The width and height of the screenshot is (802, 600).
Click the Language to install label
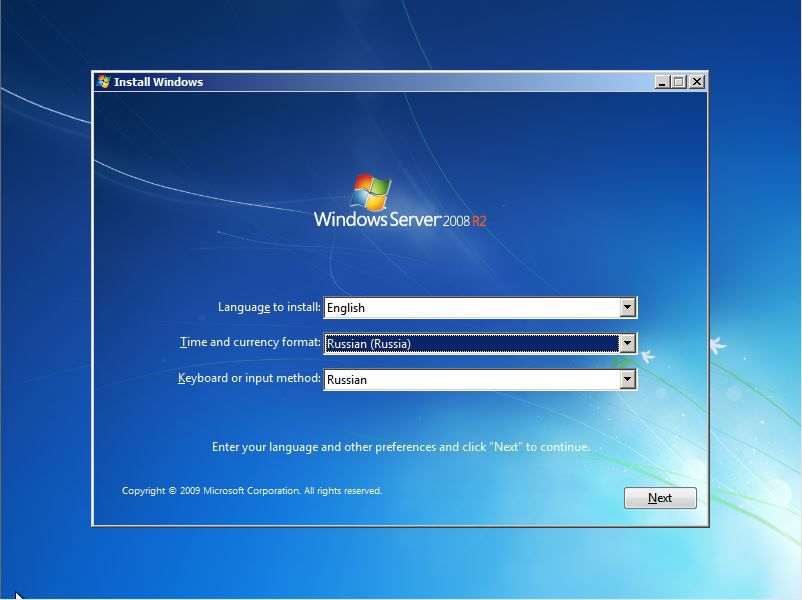coord(269,307)
